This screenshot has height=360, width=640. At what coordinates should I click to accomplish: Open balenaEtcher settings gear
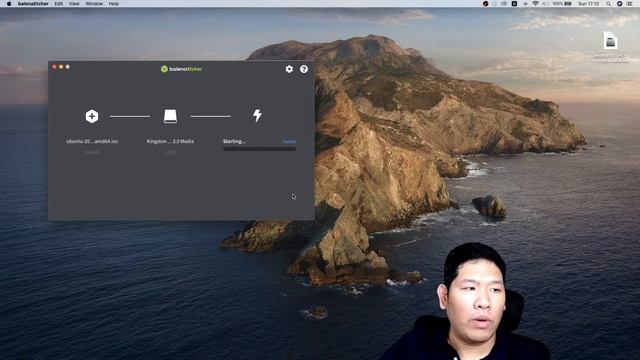click(289, 69)
